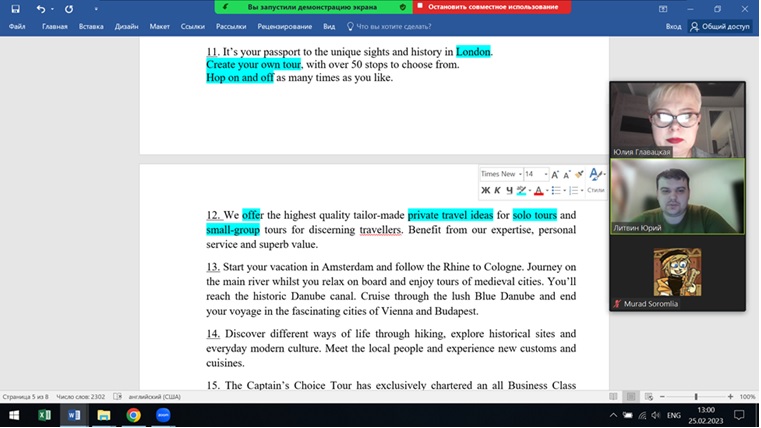This screenshot has height=428, width=761.
Task: Switch to the Макет tab
Action: 159,27
